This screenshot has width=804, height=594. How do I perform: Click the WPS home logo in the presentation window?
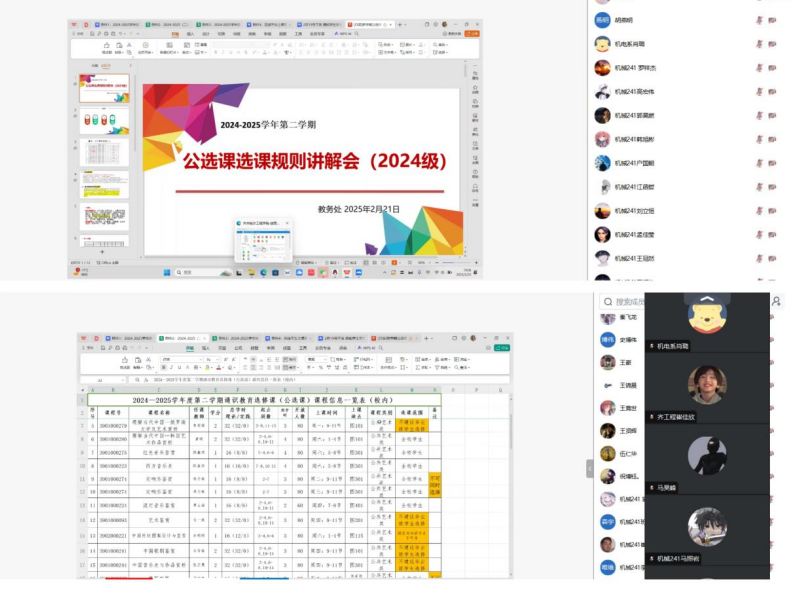click(x=74, y=24)
